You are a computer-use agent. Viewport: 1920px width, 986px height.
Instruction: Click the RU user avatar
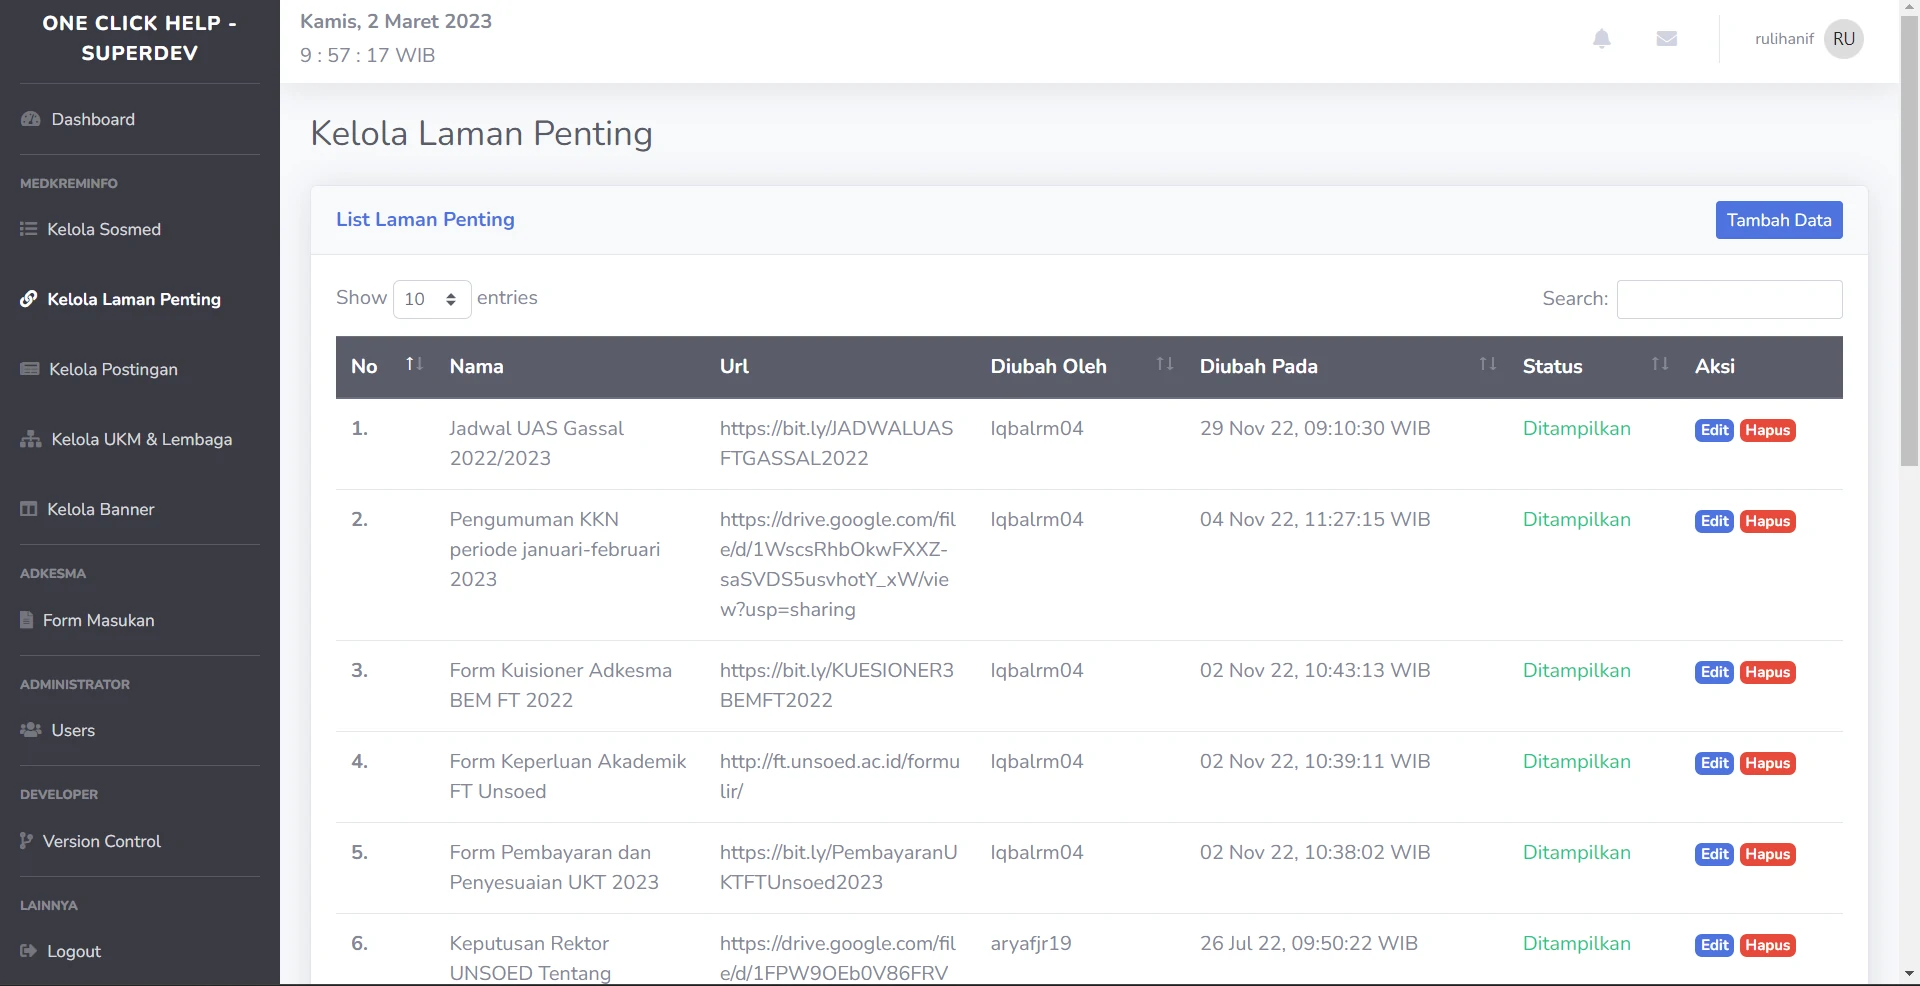pos(1843,39)
